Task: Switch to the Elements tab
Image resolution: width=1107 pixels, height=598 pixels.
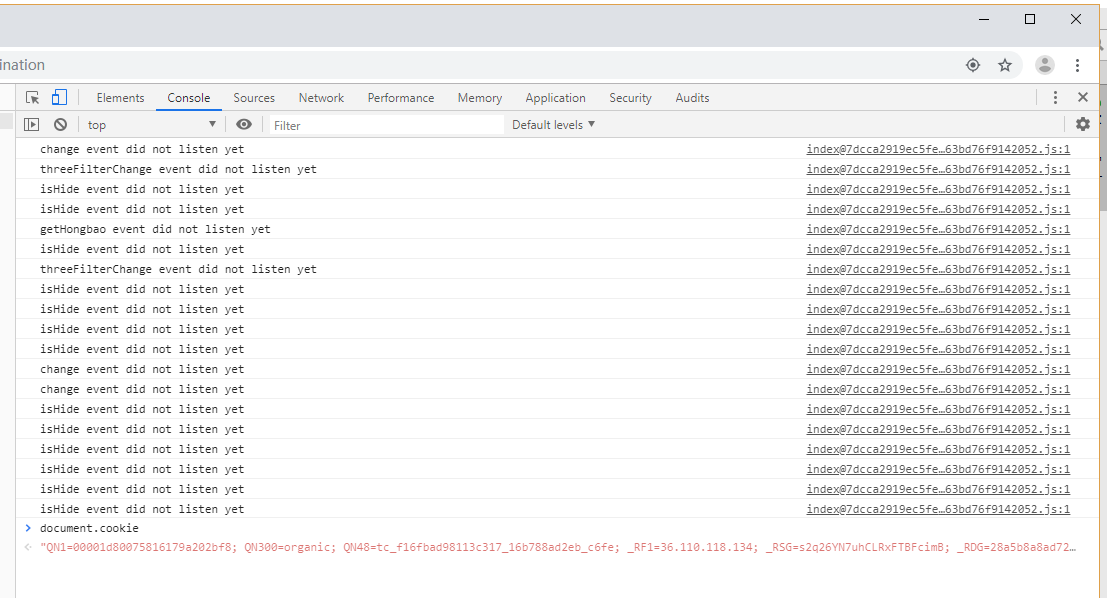Action: click(120, 98)
